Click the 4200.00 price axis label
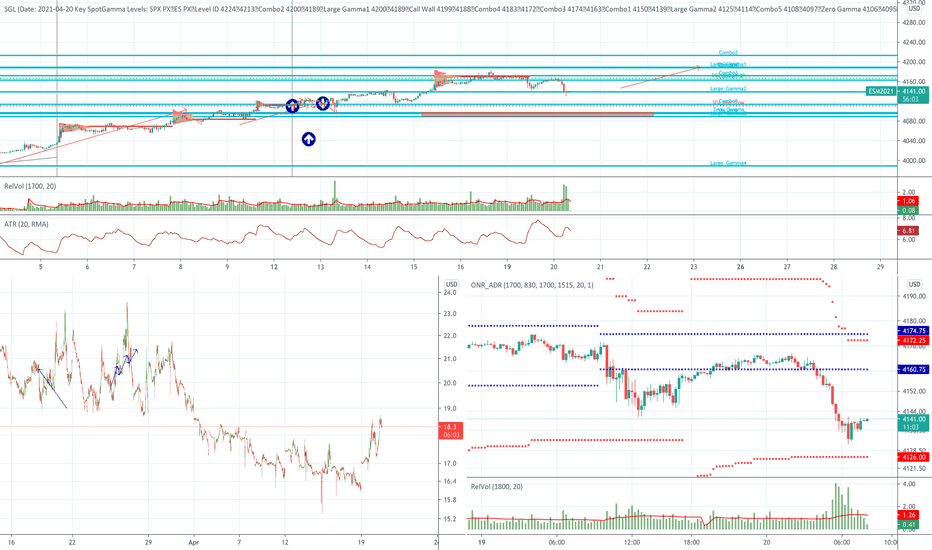This screenshot has height=550, width=932. (914, 62)
